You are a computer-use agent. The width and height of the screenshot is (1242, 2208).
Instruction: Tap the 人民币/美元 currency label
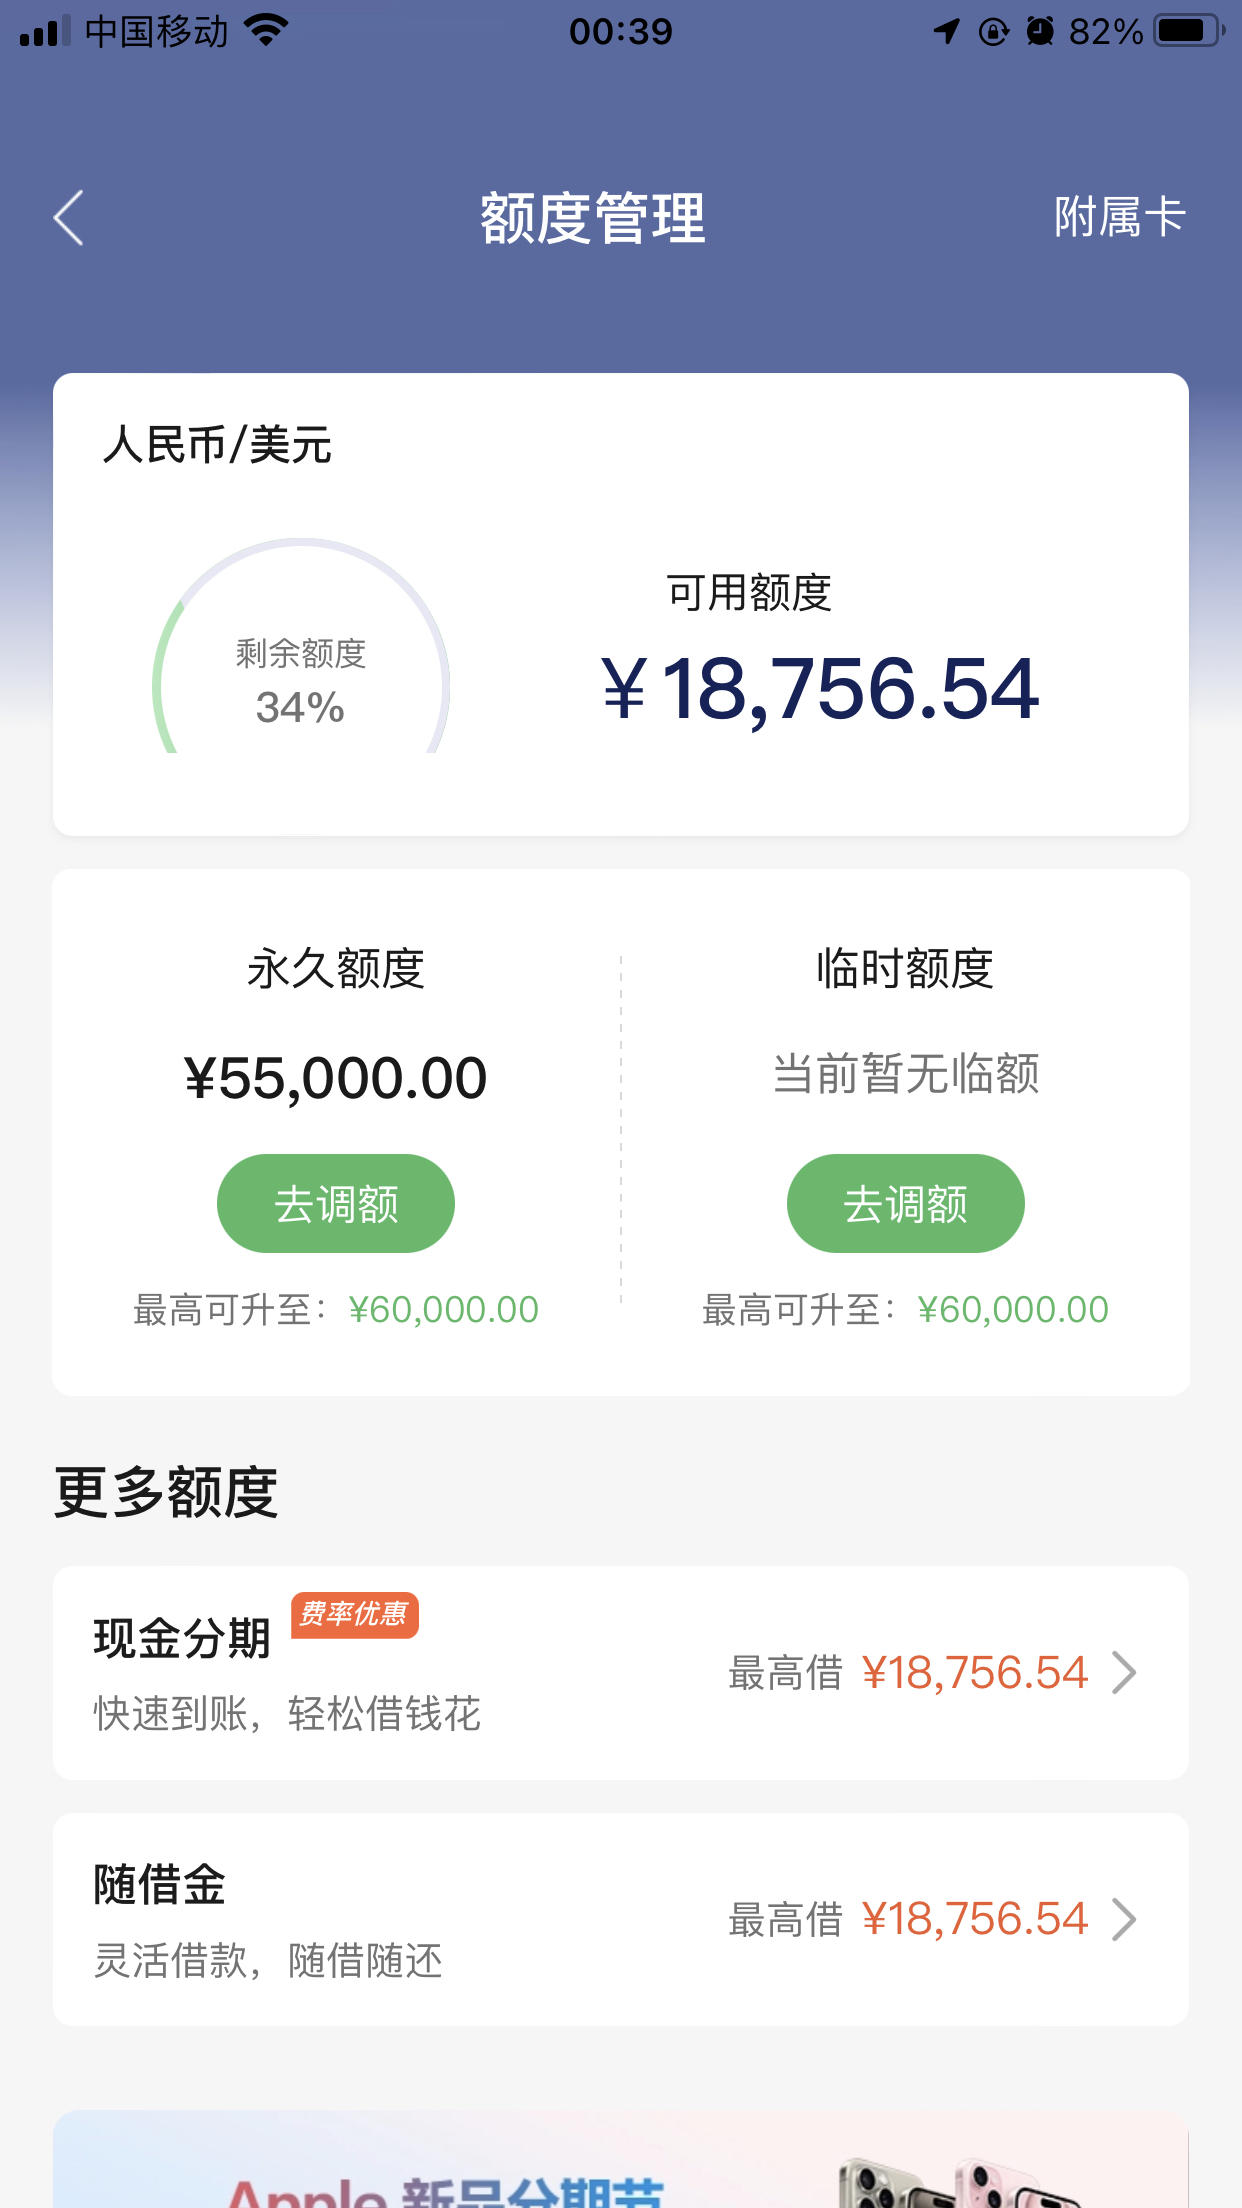click(x=217, y=445)
